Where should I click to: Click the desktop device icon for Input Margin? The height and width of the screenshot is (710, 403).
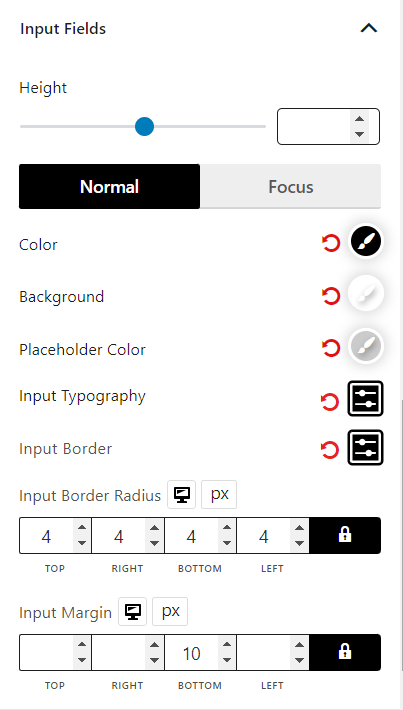point(133,612)
